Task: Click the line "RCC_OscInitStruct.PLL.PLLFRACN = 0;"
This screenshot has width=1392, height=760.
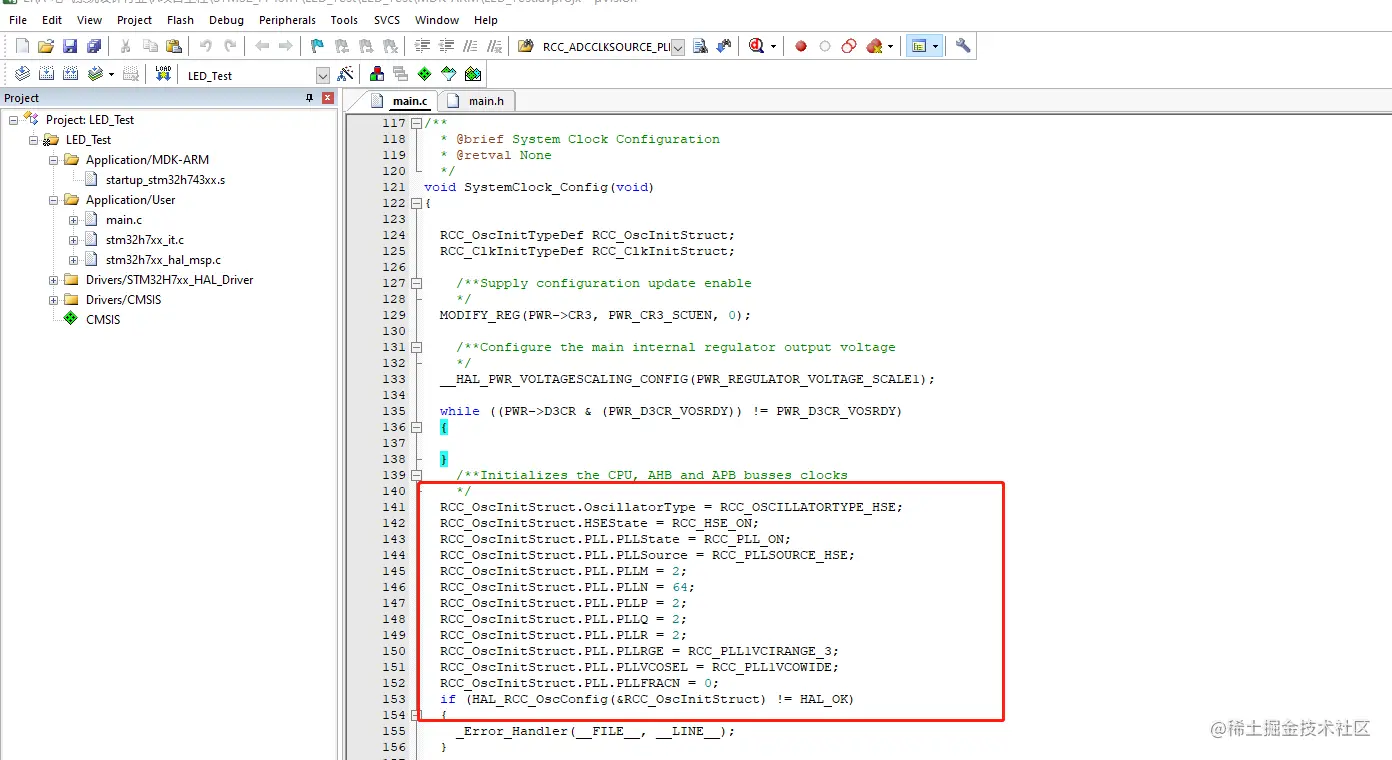Action: [579, 683]
